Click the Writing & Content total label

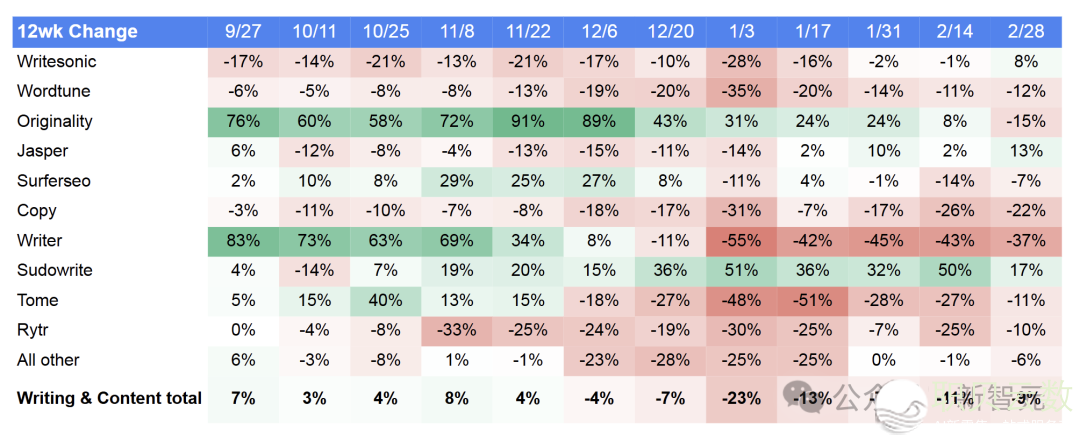(109, 398)
